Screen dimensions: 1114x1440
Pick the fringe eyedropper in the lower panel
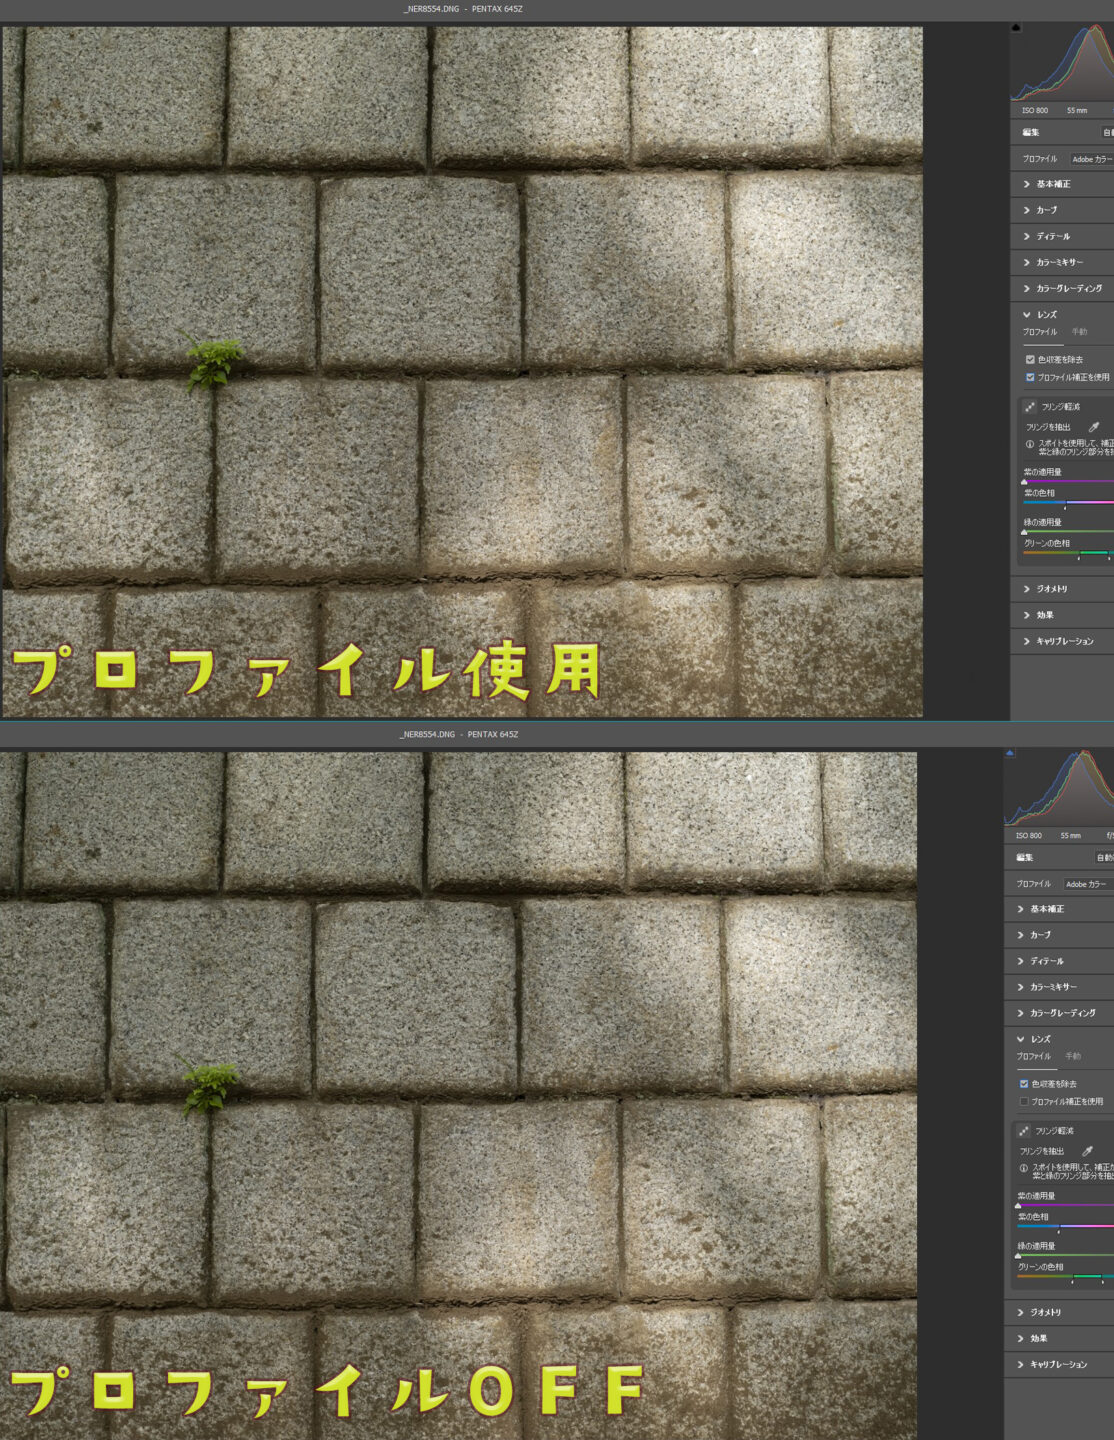point(1087,1151)
